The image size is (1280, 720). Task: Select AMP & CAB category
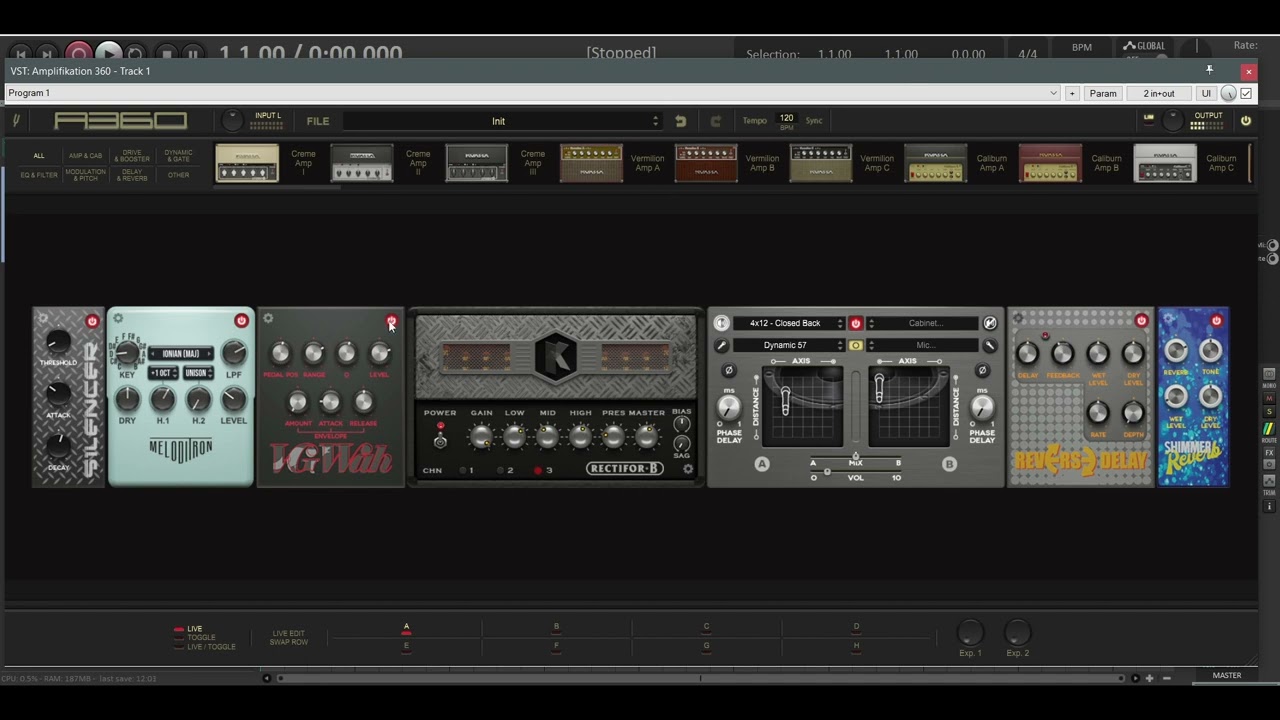pyautogui.click(x=85, y=156)
